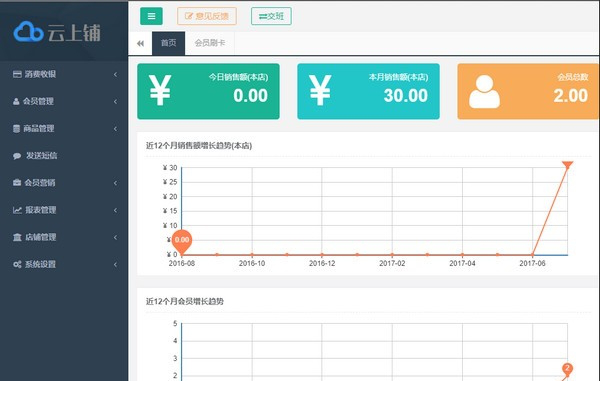Screen dimensions: 600x396
Task: Click the 2016-10 axis label
Action: 252,263
